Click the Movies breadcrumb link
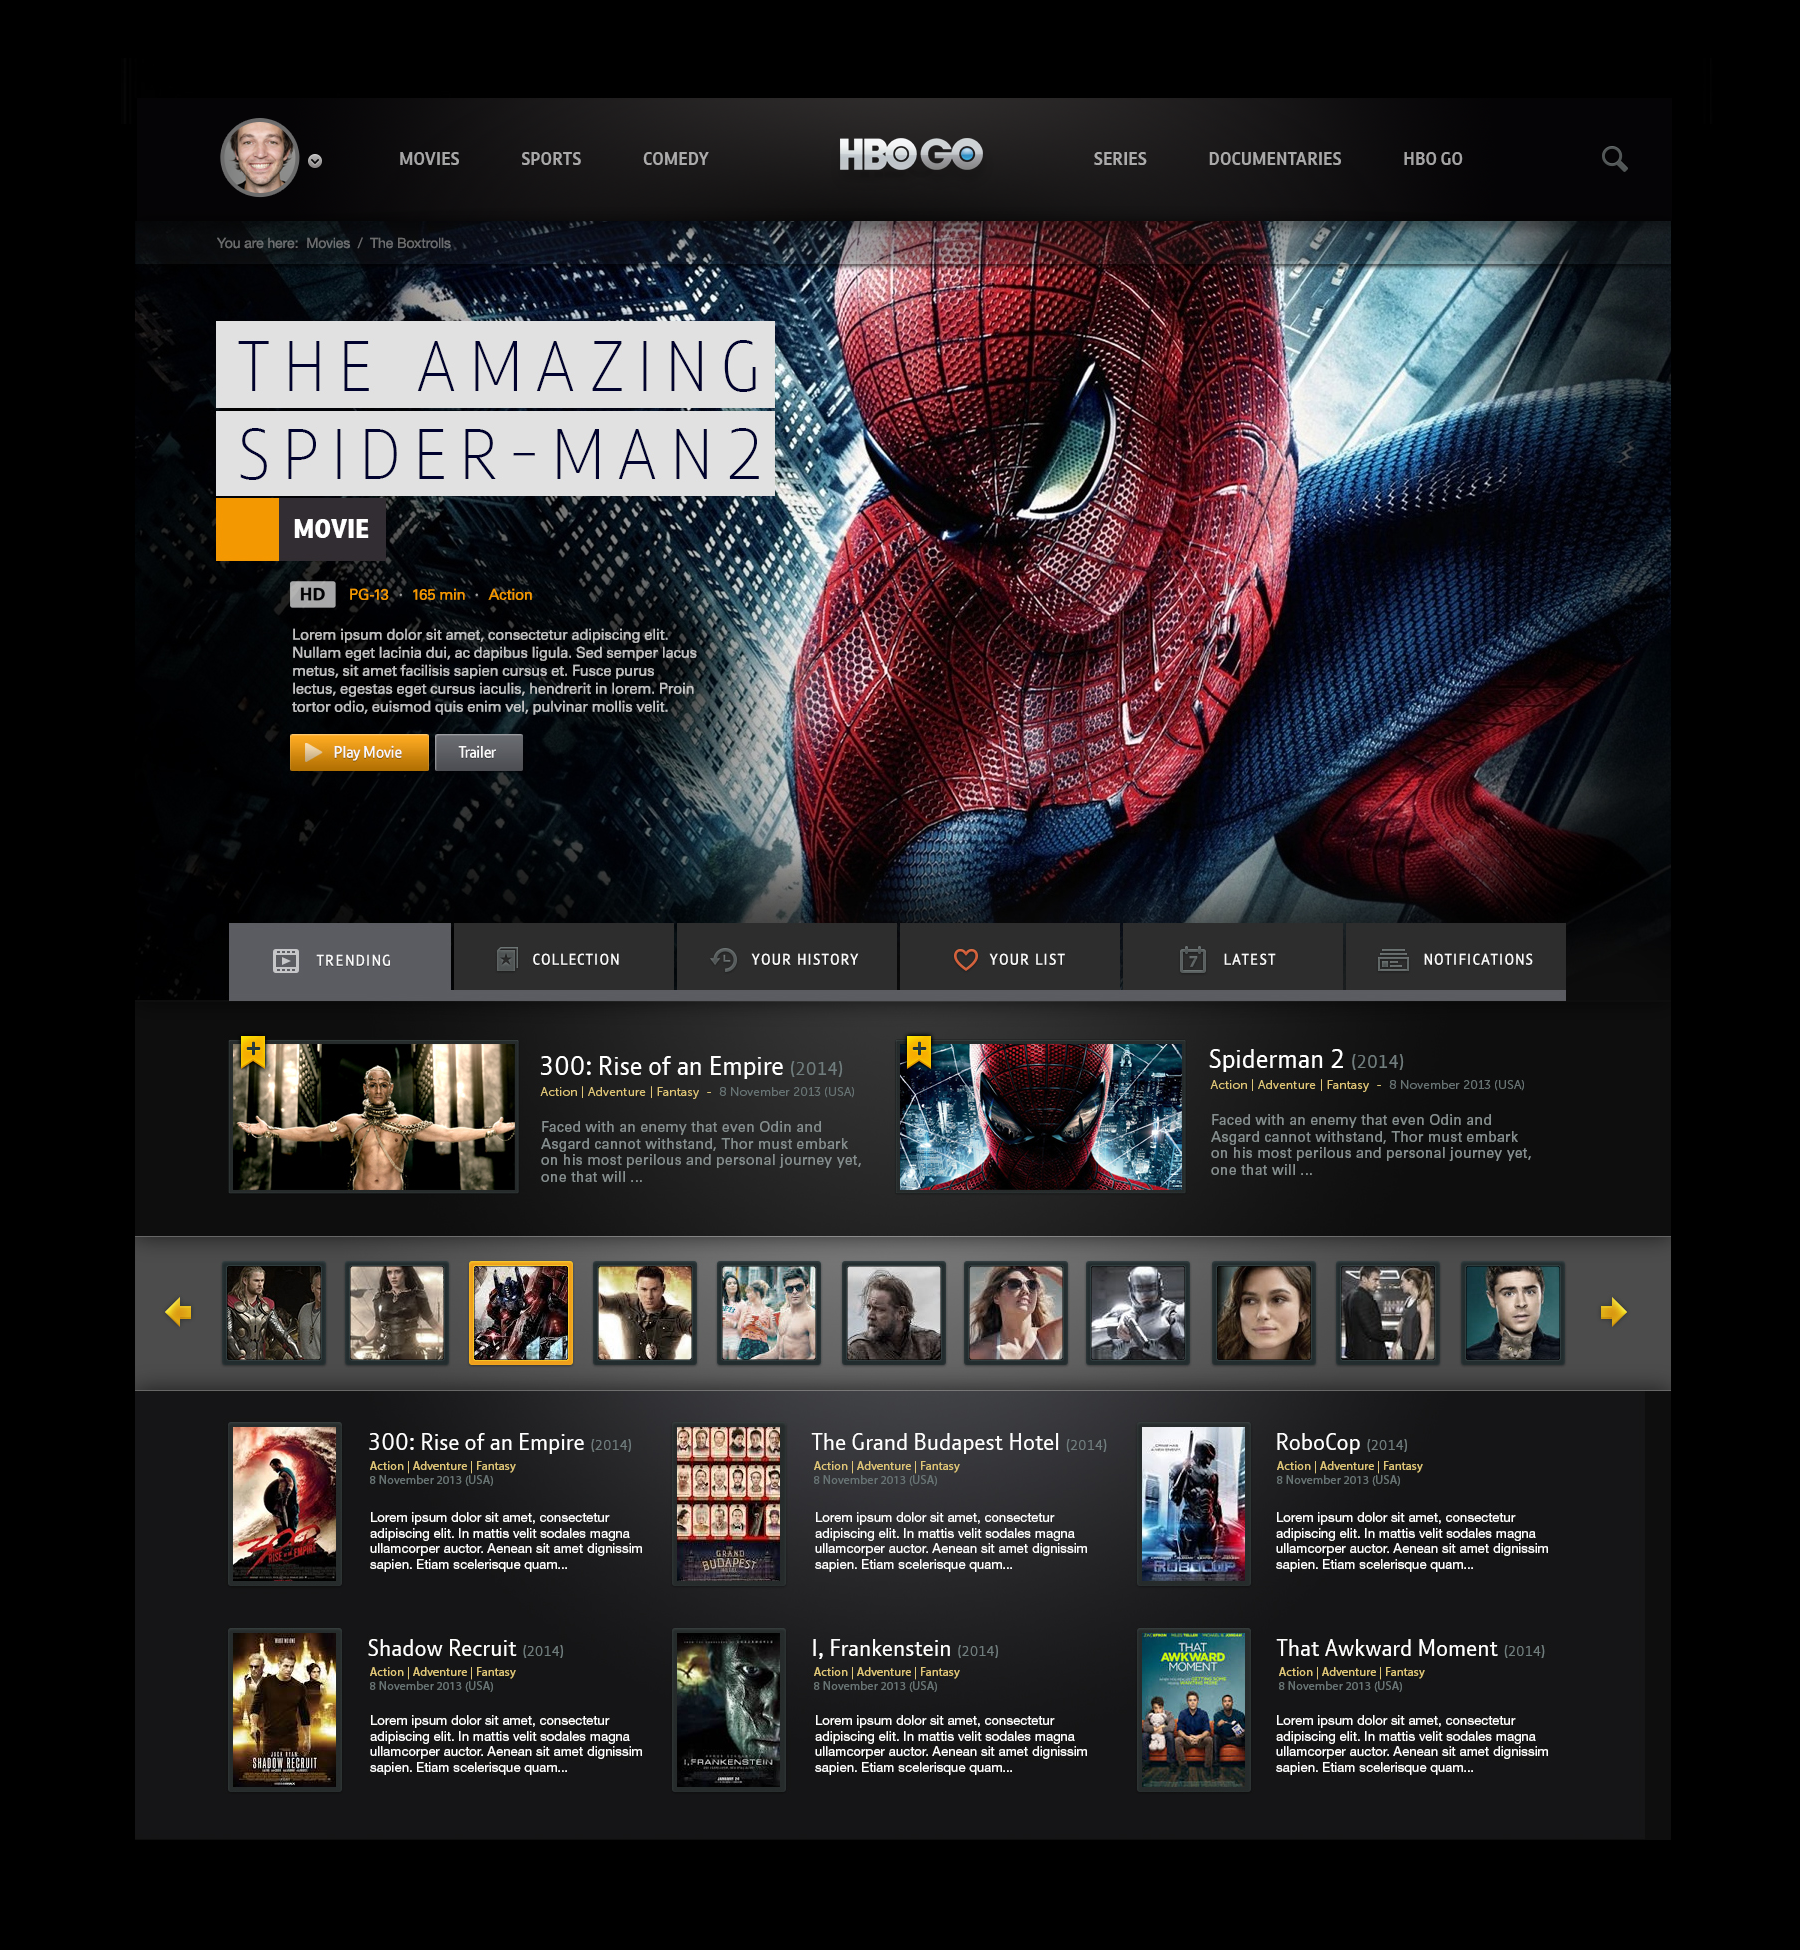The height and width of the screenshot is (1950, 1800). [328, 243]
